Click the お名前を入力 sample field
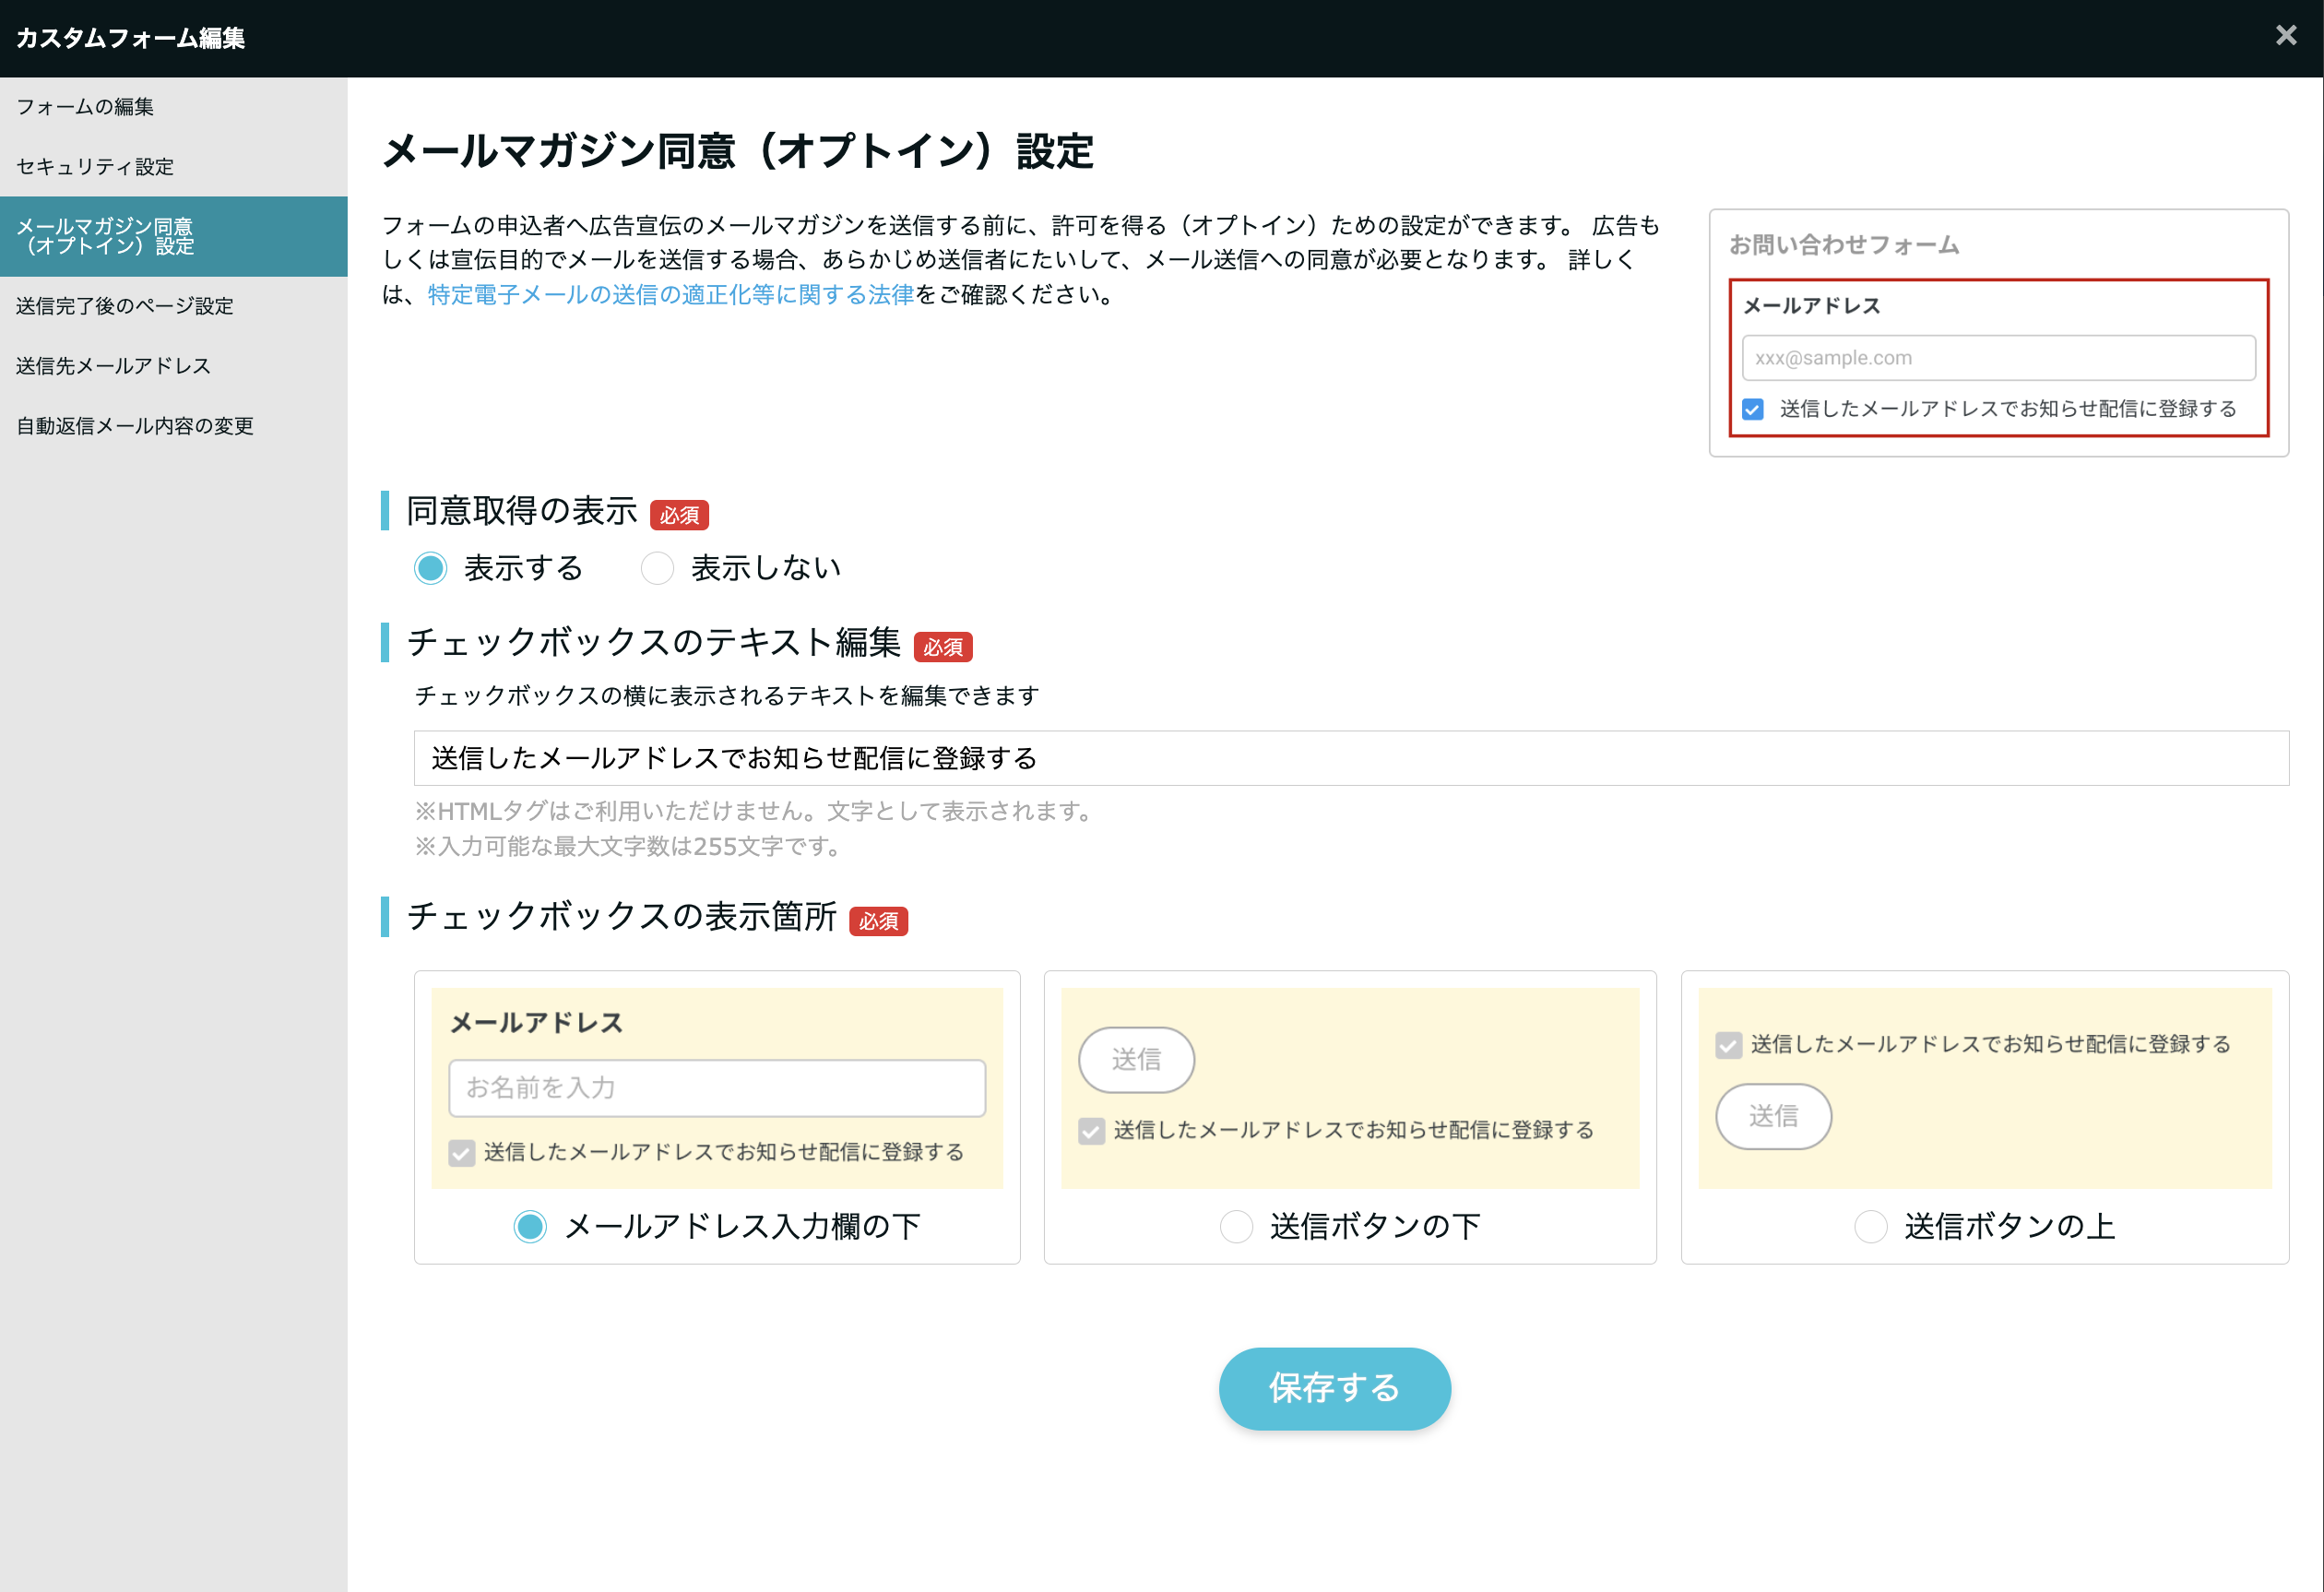 click(x=717, y=1088)
